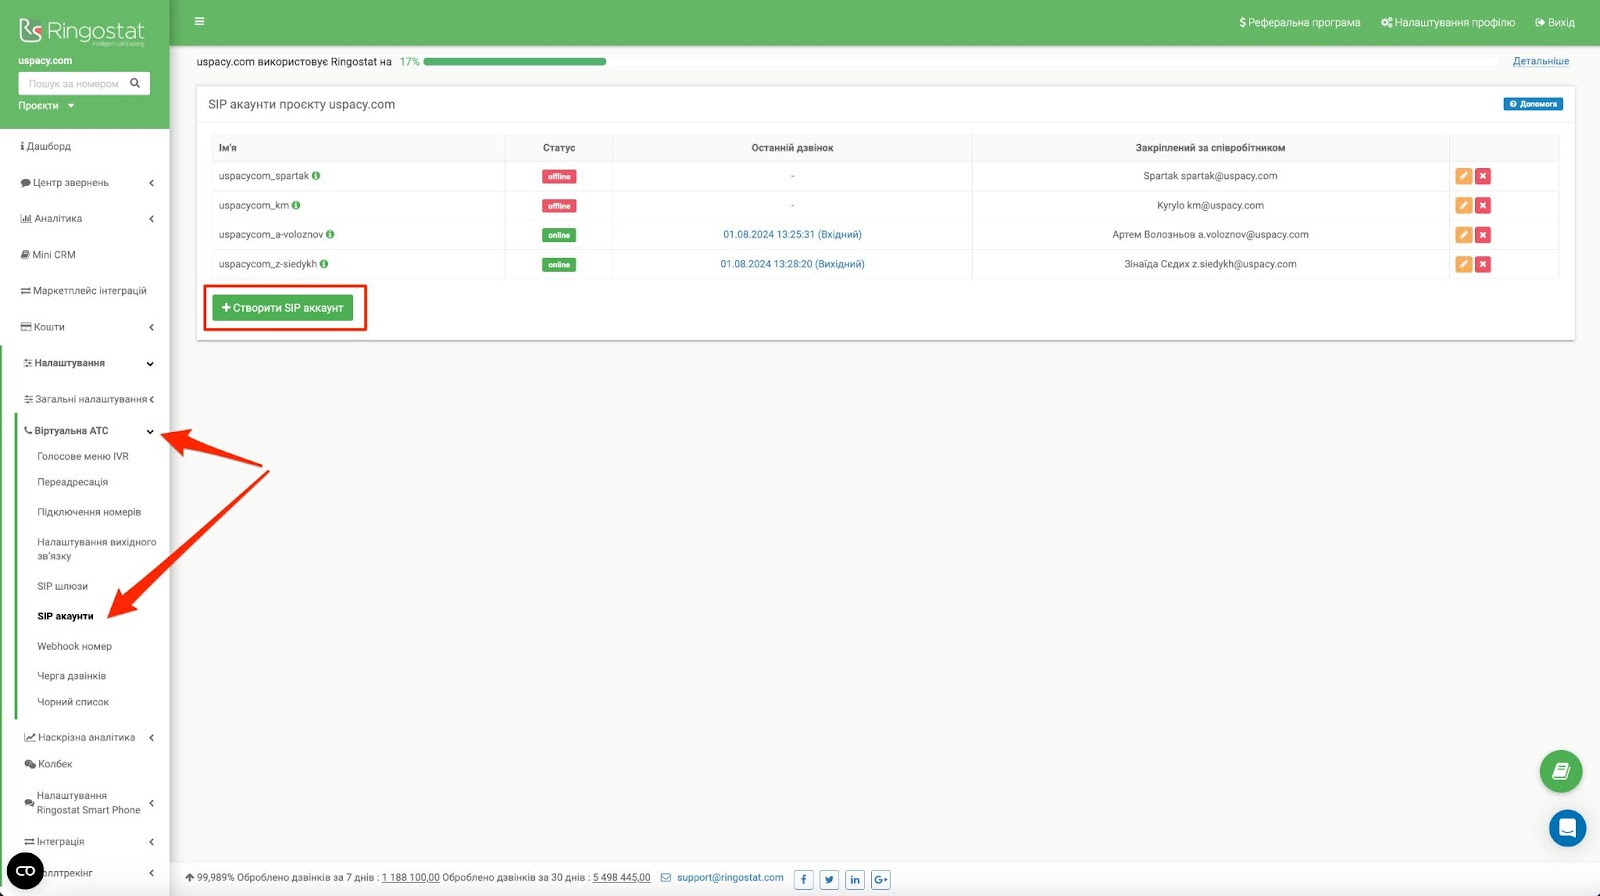Open Google Plus icon in footer

pos(881,880)
